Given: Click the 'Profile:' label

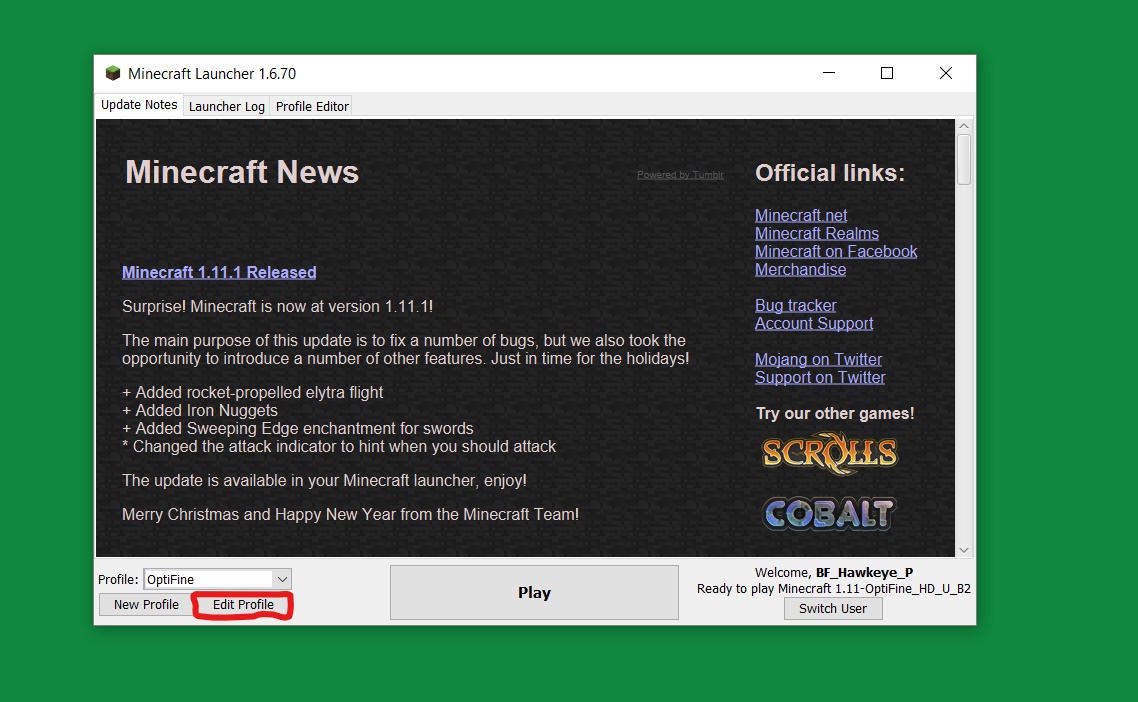Looking at the screenshot, I should click(118, 579).
